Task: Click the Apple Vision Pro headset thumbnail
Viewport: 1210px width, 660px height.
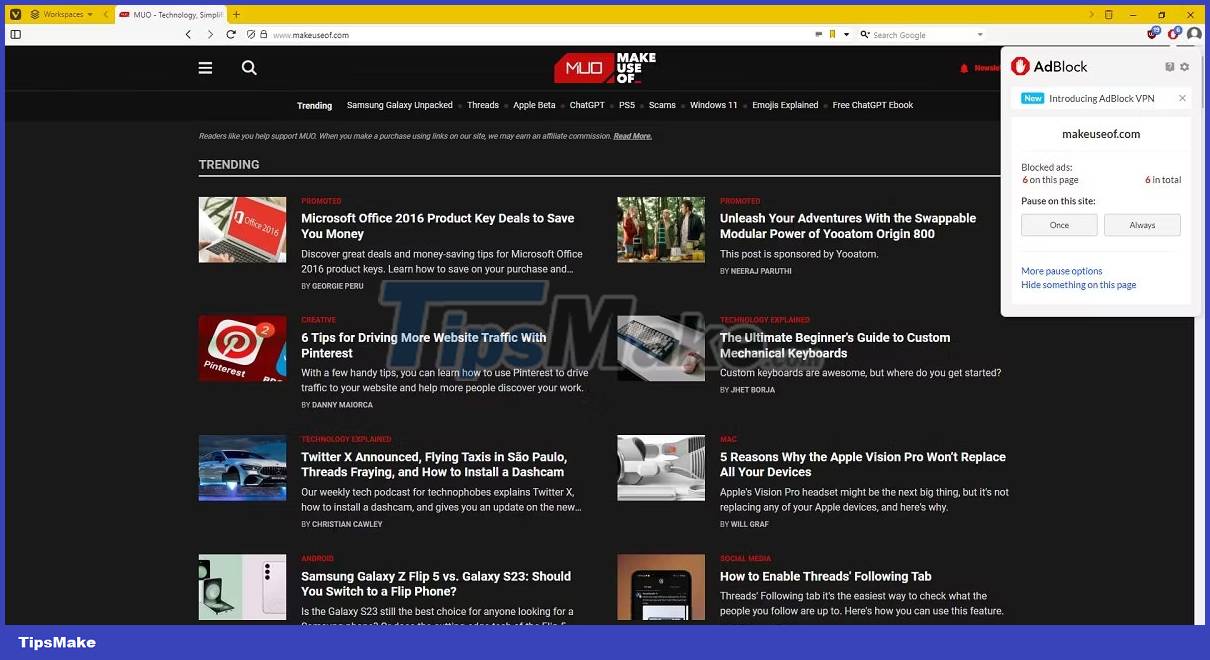Action: 661,467
